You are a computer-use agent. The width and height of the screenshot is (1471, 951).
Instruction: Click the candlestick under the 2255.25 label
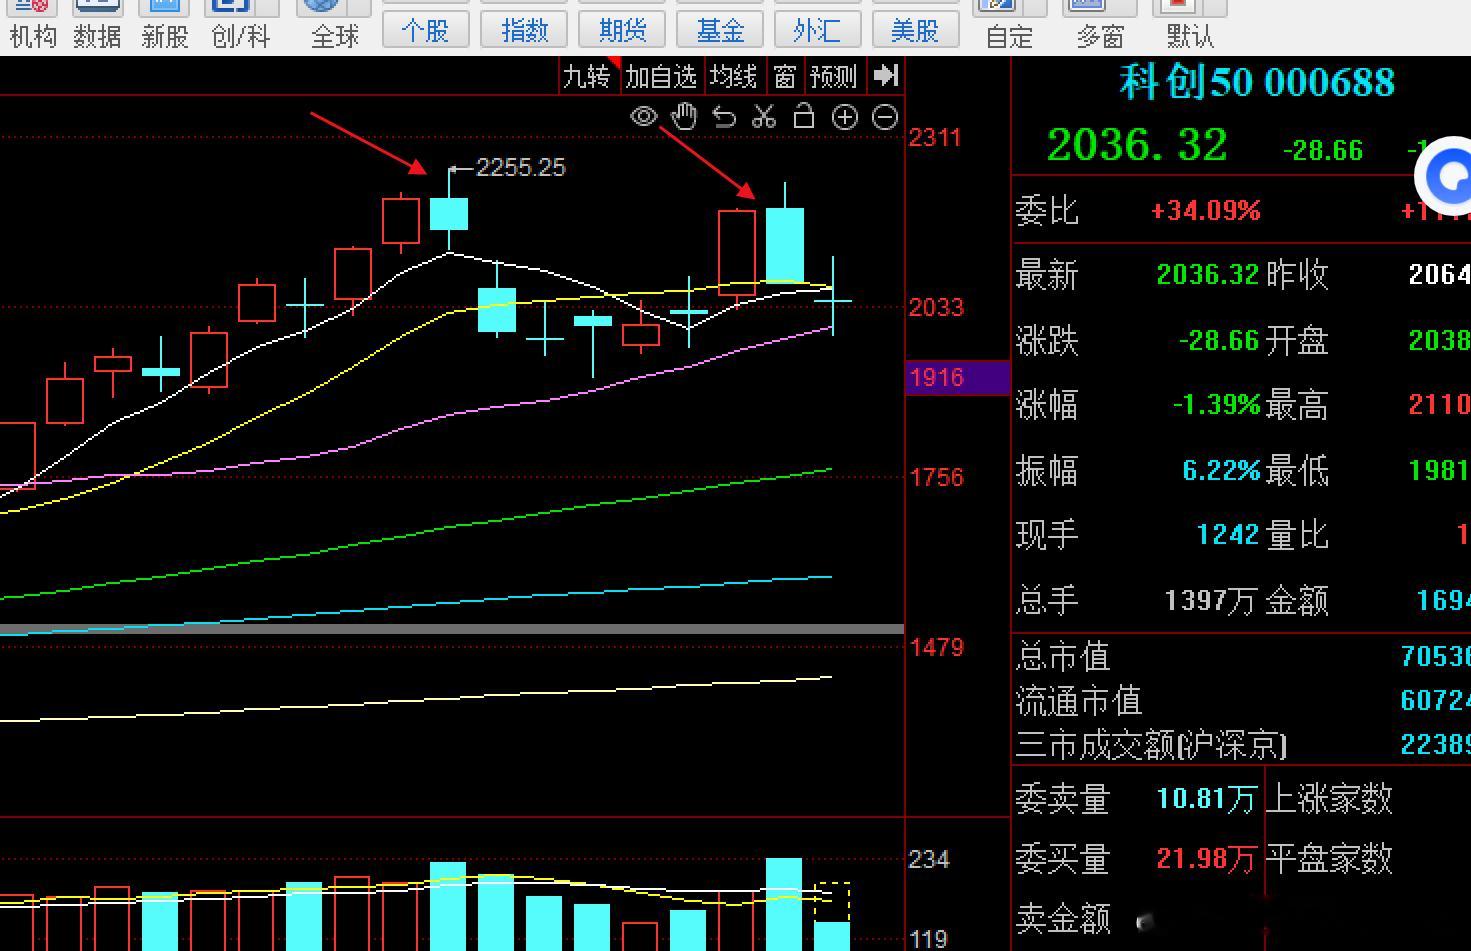[x=449, y=213]
